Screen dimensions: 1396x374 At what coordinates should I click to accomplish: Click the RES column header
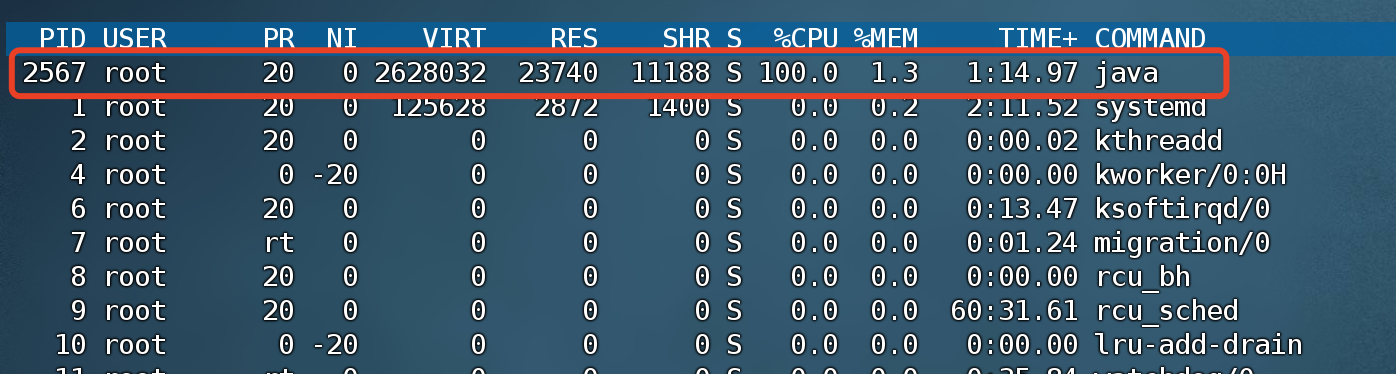pyautogui.click(x=574, y=39)
